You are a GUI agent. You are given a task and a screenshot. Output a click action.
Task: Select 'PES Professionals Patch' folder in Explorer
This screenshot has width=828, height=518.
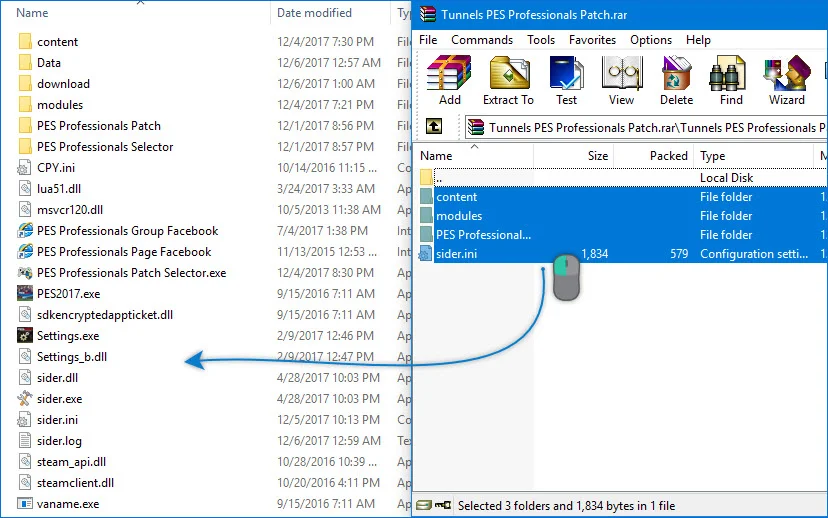click(x=99, y=126)
